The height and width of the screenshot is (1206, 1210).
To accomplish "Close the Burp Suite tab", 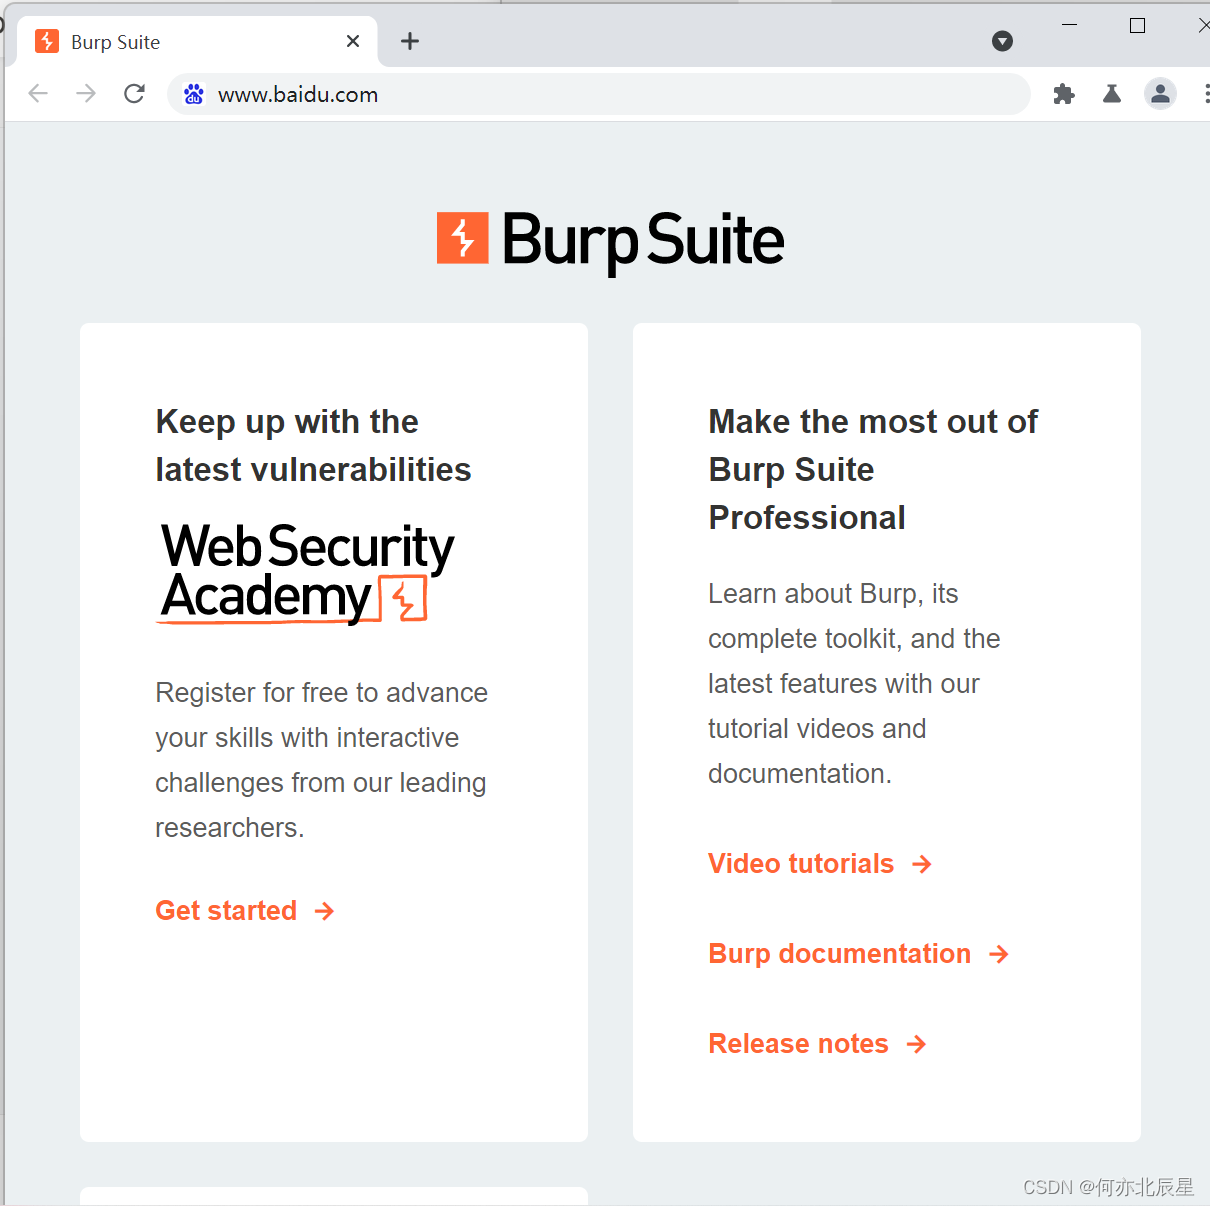I will (x=353, y=41).
